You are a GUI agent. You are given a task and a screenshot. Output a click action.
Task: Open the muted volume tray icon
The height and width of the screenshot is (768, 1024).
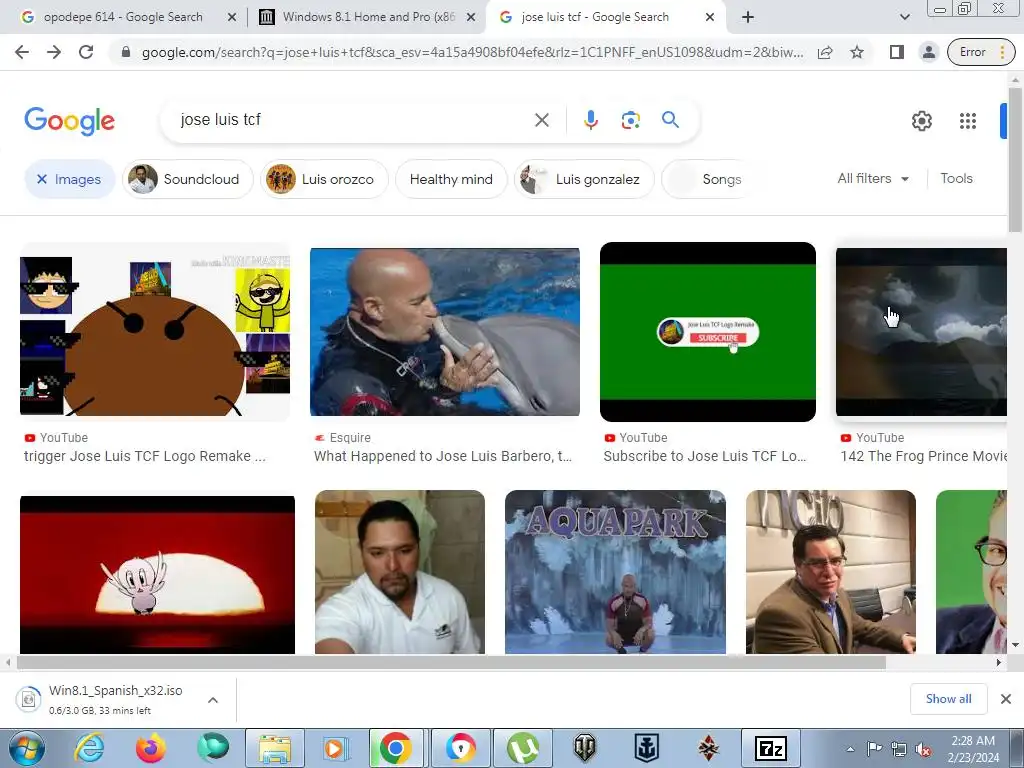[923, 749]
